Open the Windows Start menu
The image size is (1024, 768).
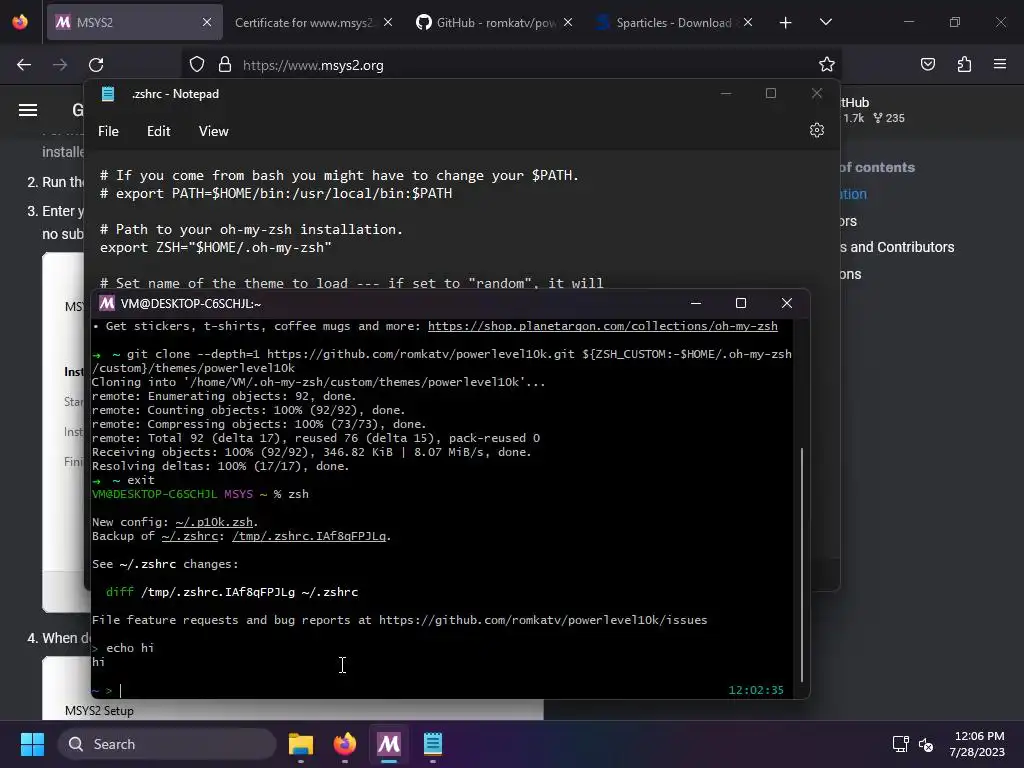click(32, 744)
